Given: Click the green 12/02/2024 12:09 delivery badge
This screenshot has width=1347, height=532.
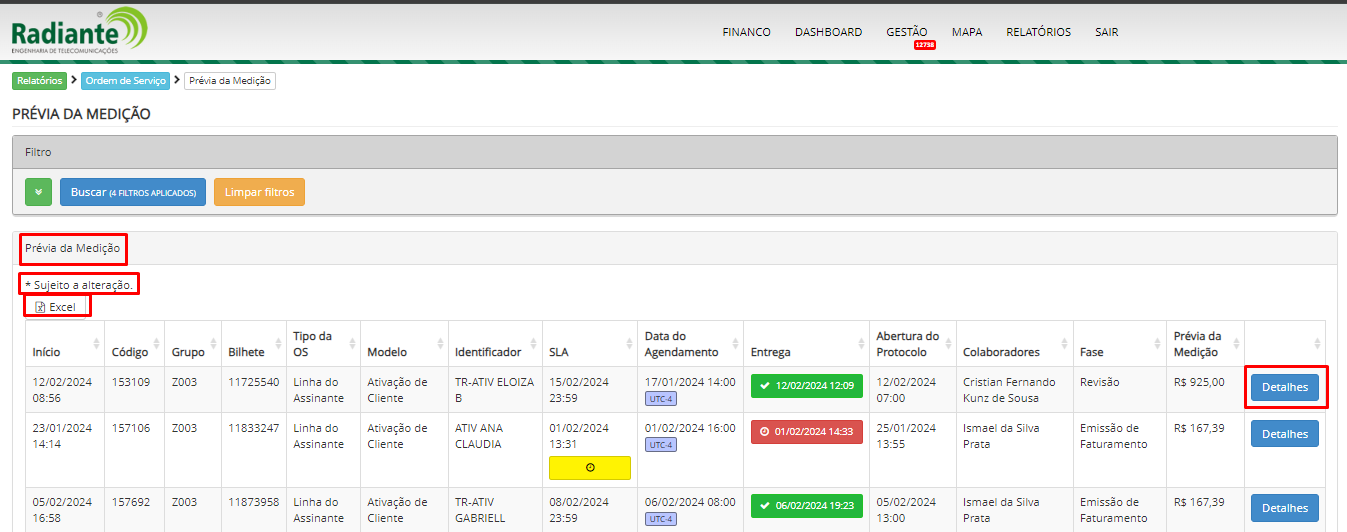Looking at the screenshot, I should pos(806,386).
